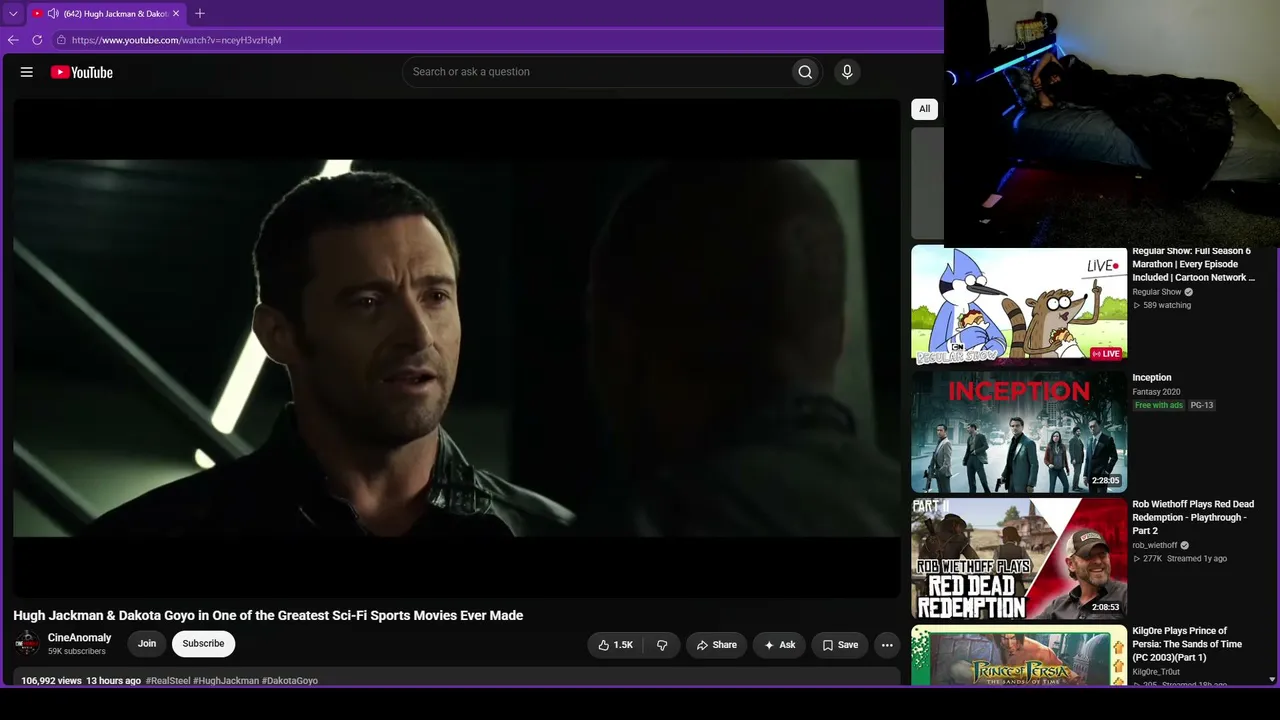The height and width of the screenshot is (720, 1280).
Task: Visit the CineAnomaly channel name link
Action: [80, 638]
